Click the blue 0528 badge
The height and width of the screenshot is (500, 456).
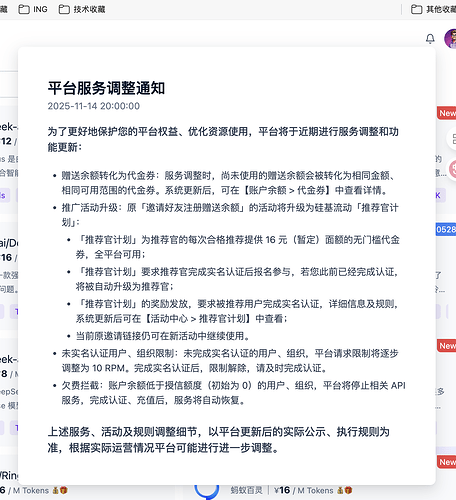446,230
